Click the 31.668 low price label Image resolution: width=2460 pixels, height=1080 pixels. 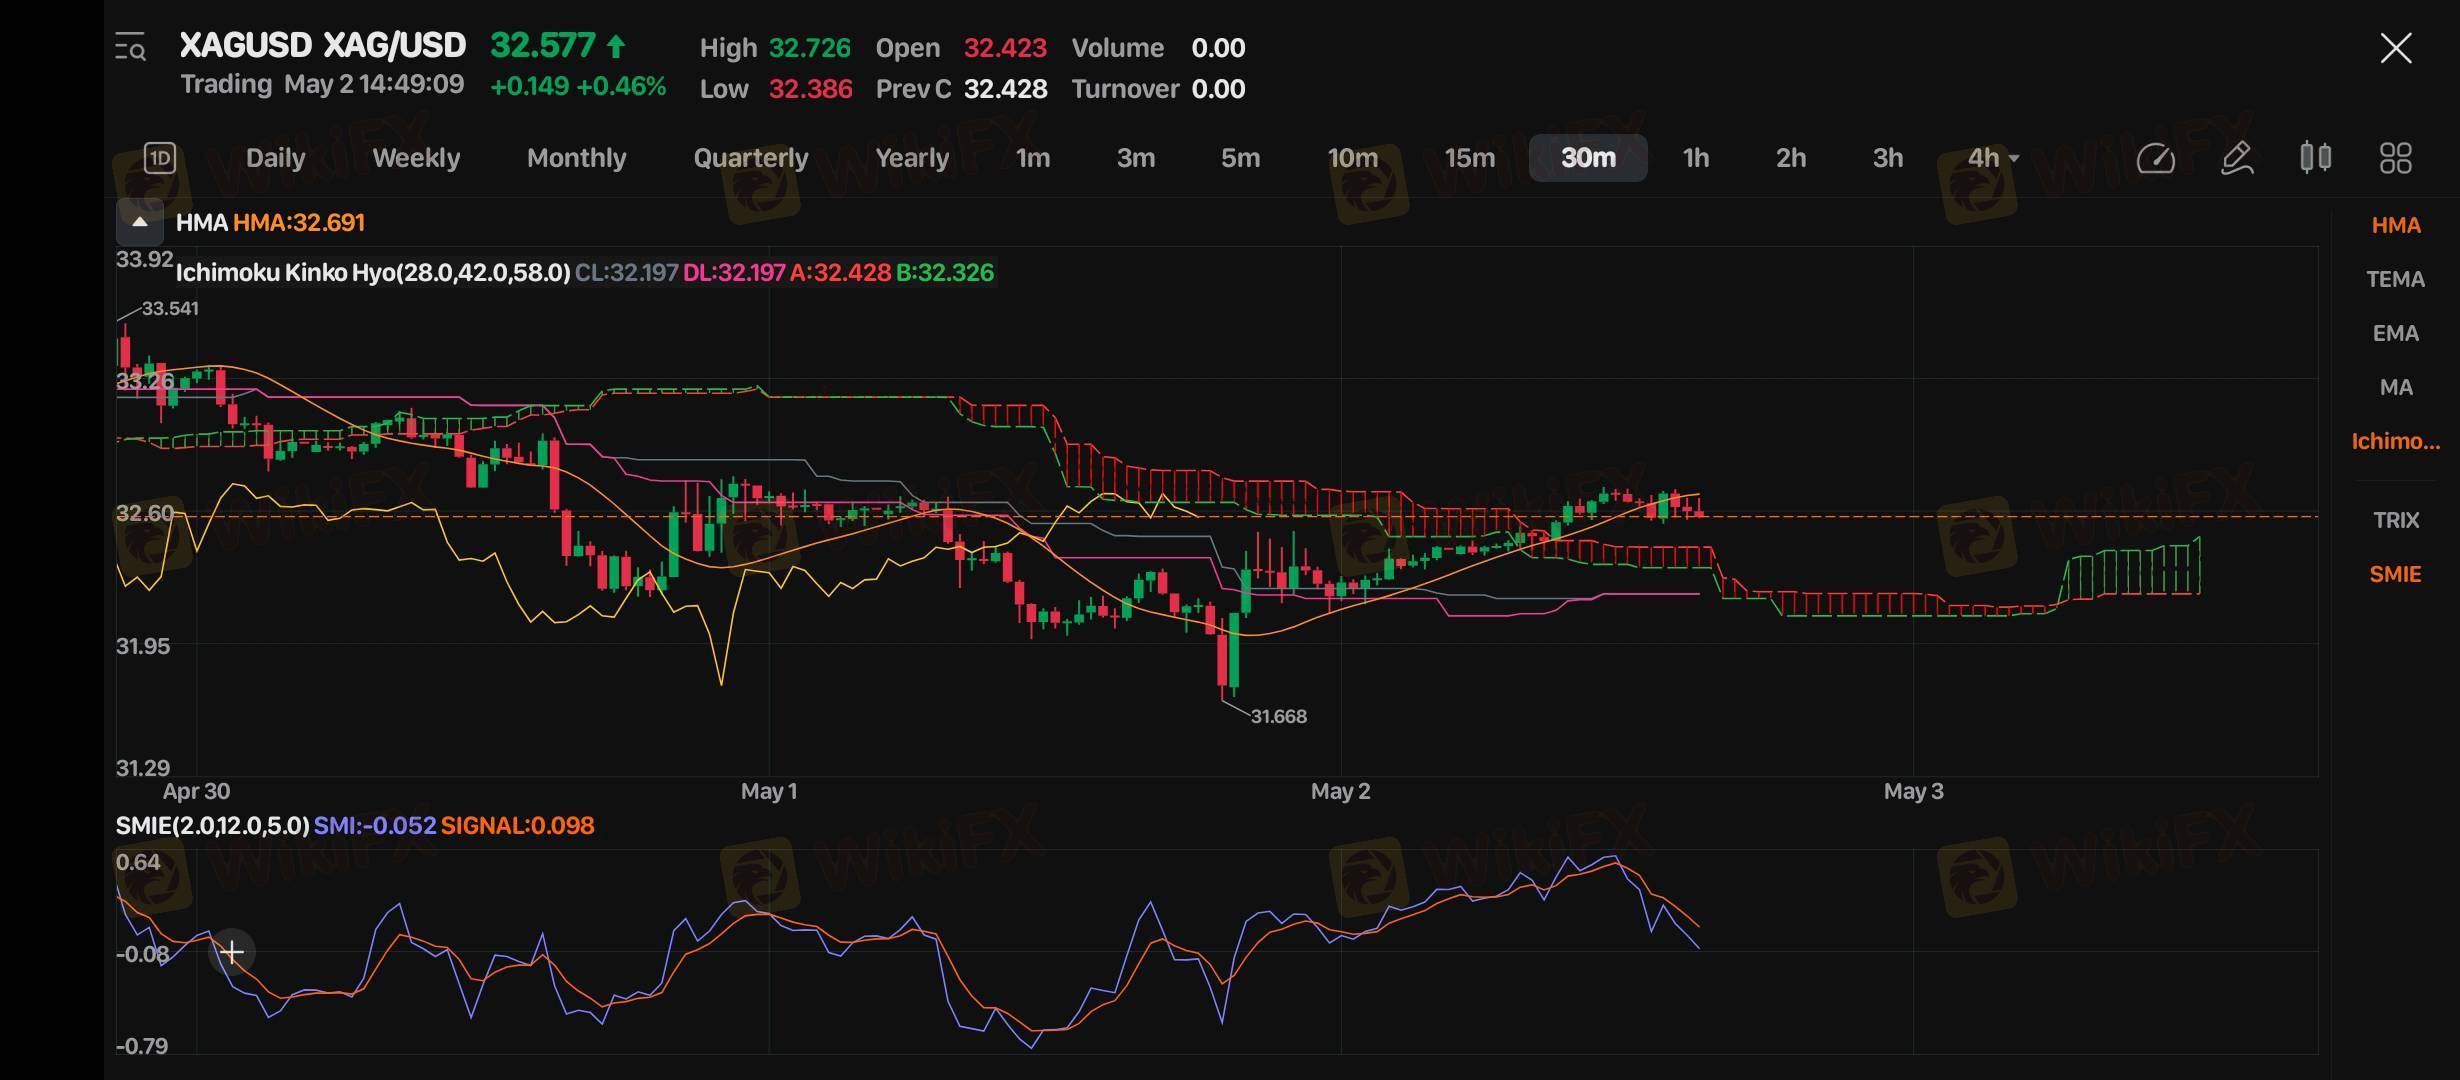coord(1278,716)
